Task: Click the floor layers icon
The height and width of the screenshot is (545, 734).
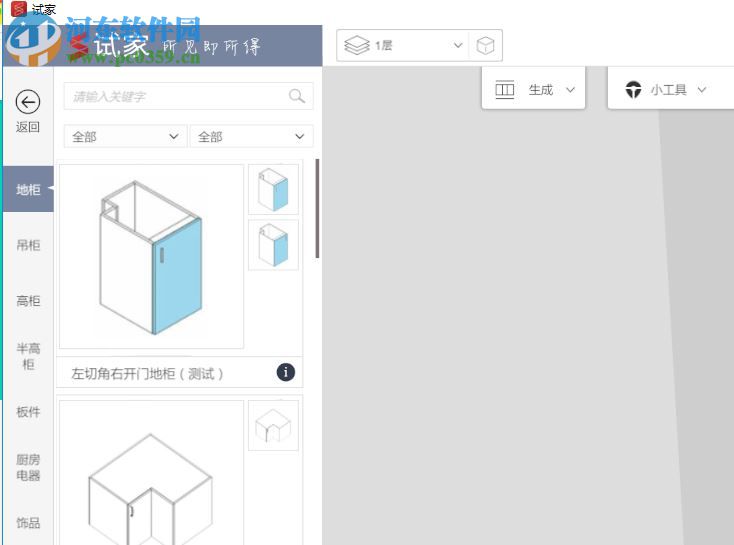Action: pyautogui.click(x=357, y=45)
